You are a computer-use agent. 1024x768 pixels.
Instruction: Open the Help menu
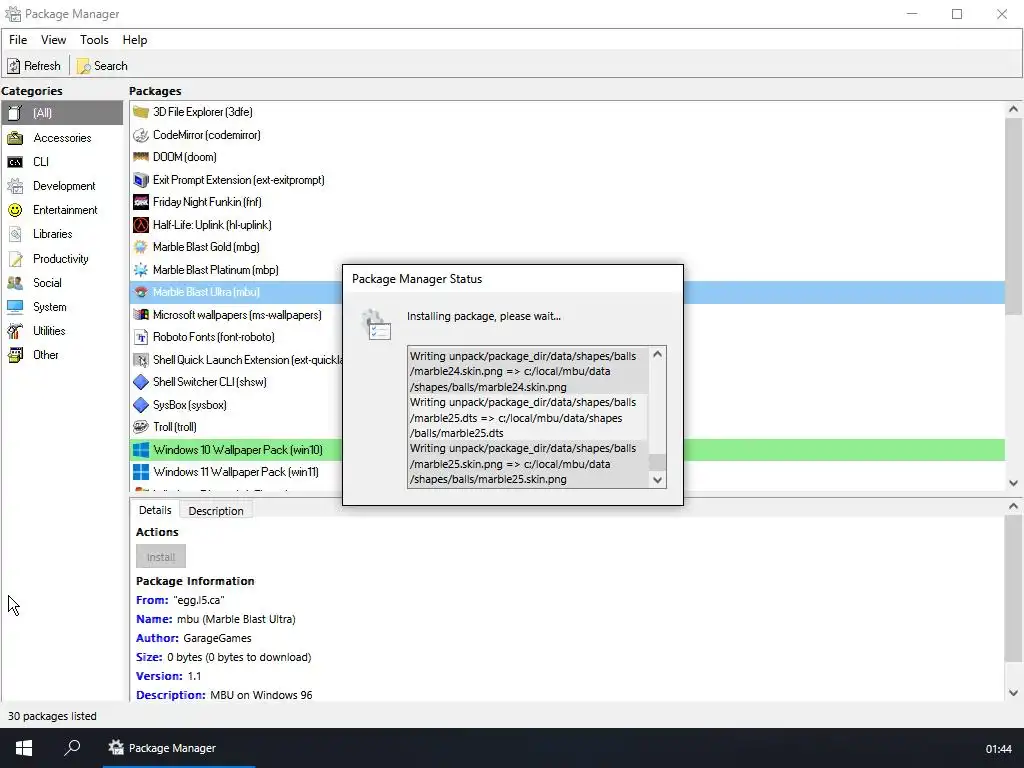(x=135, y=40)
